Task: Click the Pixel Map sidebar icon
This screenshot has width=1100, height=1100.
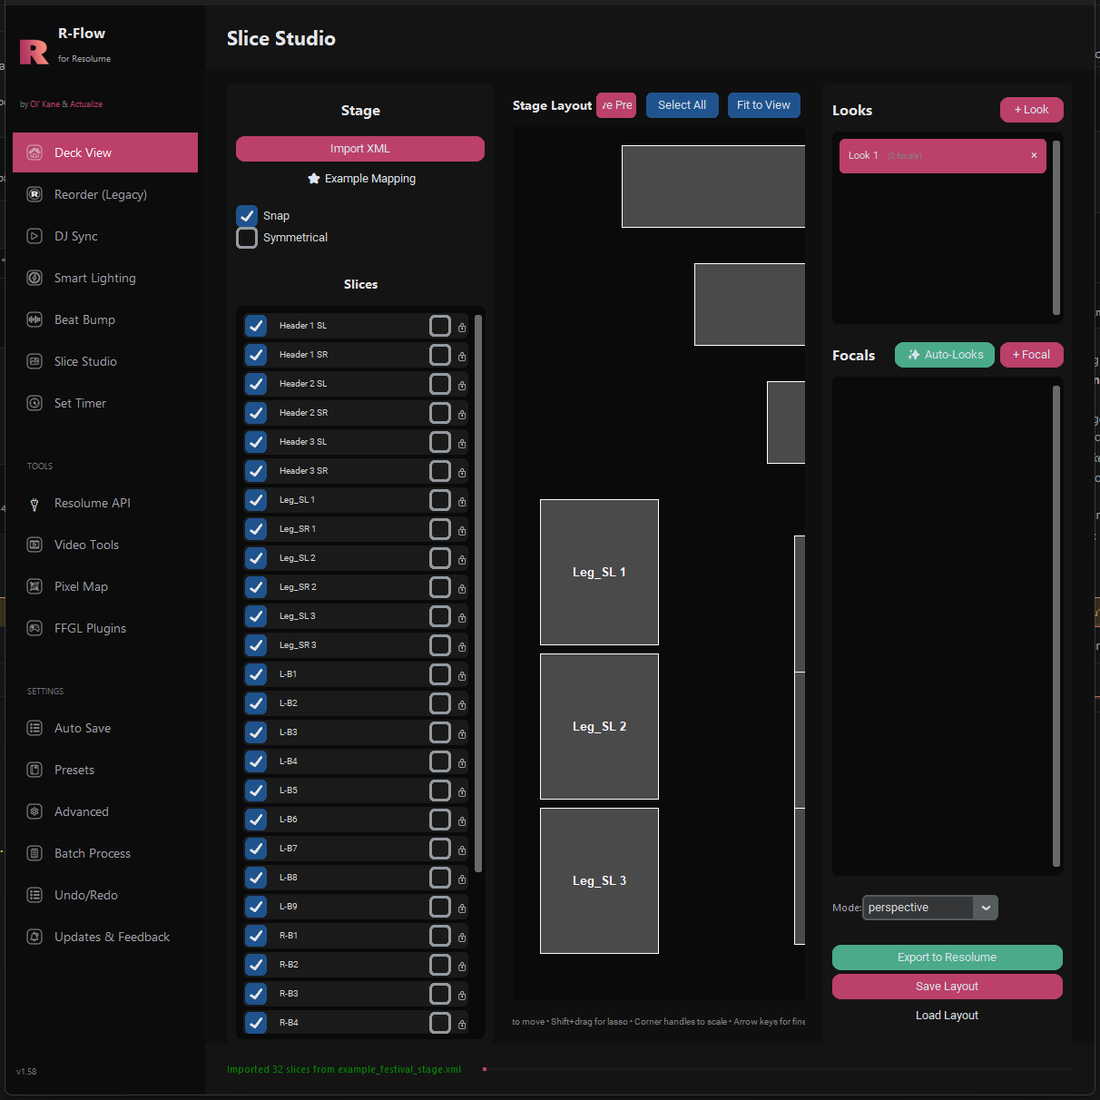Action: coord(34,586)
